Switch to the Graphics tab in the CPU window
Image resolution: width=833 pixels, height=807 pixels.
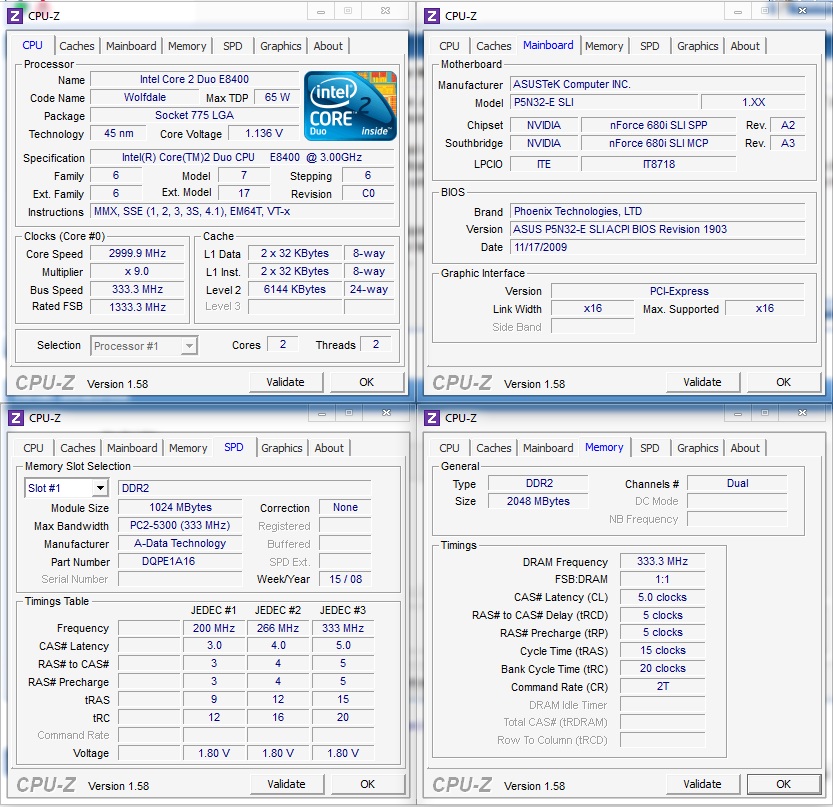280,46
